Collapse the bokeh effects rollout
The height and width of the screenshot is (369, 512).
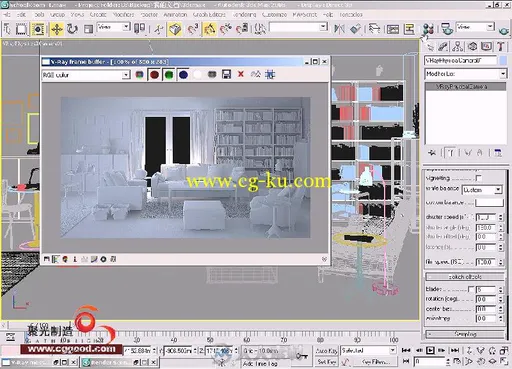pos(465,277)
